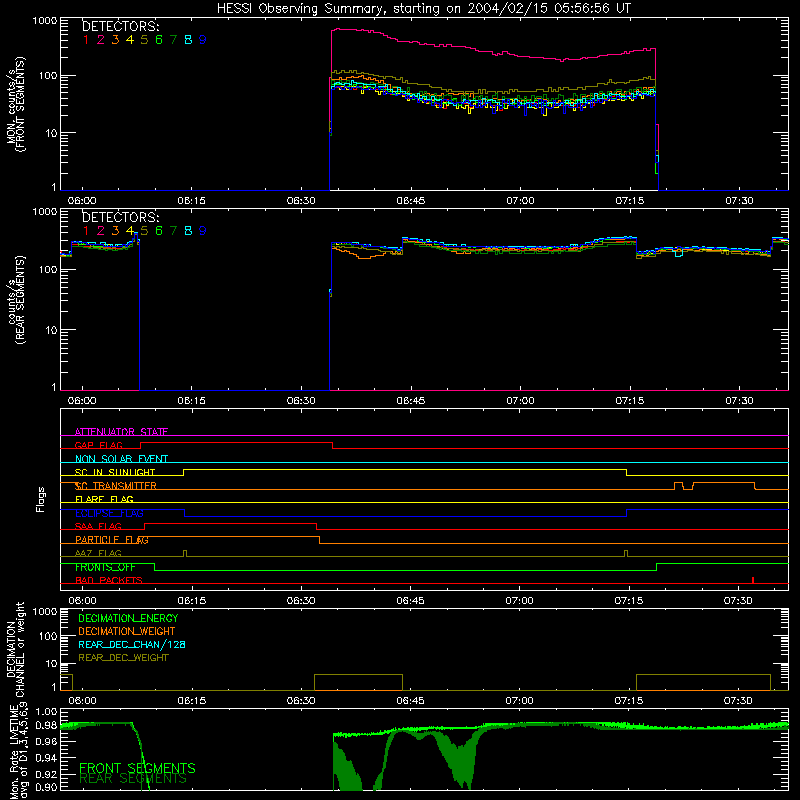
Task: Click the AAZ_FLAG pulse near 07:15
Action: pyautogui.click(x=626, y=554)
